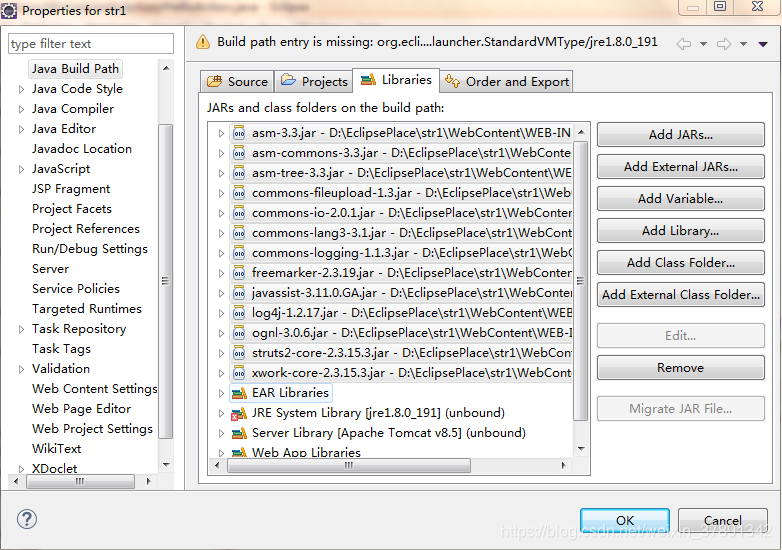Click the Add External JARs... button

[680, 167]
